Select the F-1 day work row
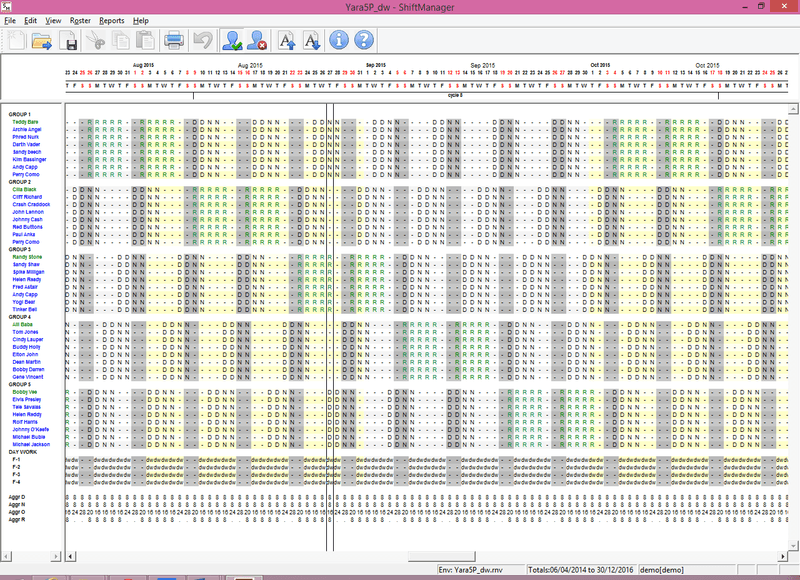The width and height of the screenshot is (800, 580). coord(16,460)
